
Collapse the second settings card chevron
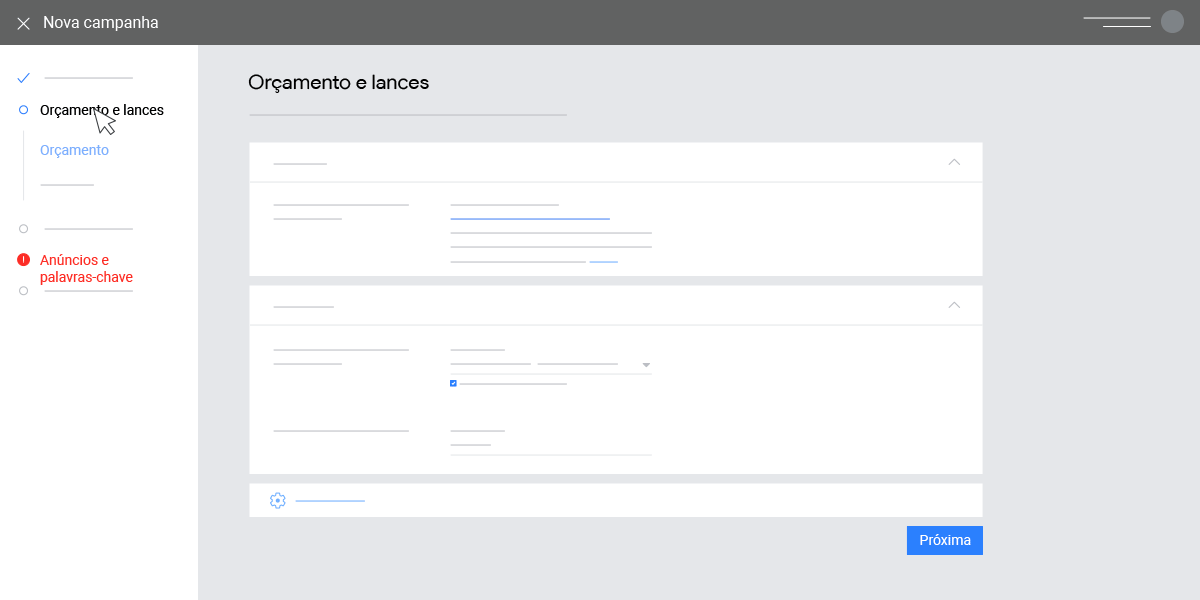[954, 305]
